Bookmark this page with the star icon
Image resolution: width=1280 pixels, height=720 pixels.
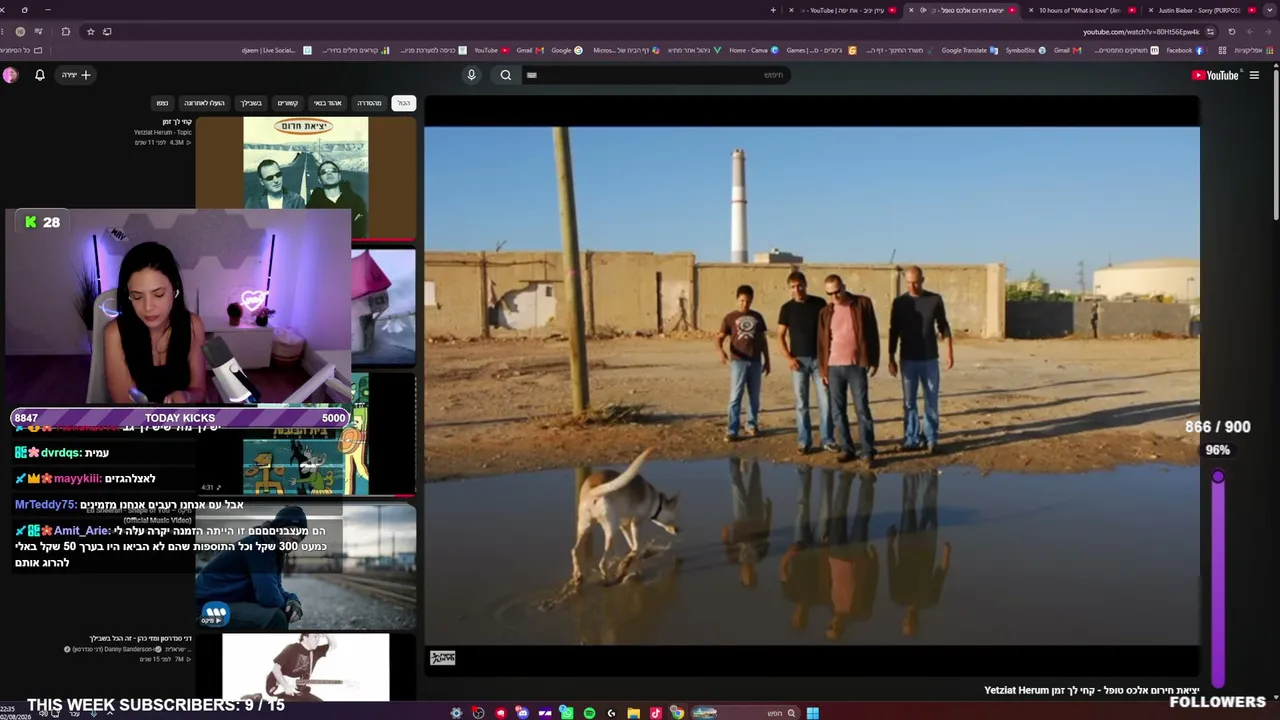pos(90,32)
